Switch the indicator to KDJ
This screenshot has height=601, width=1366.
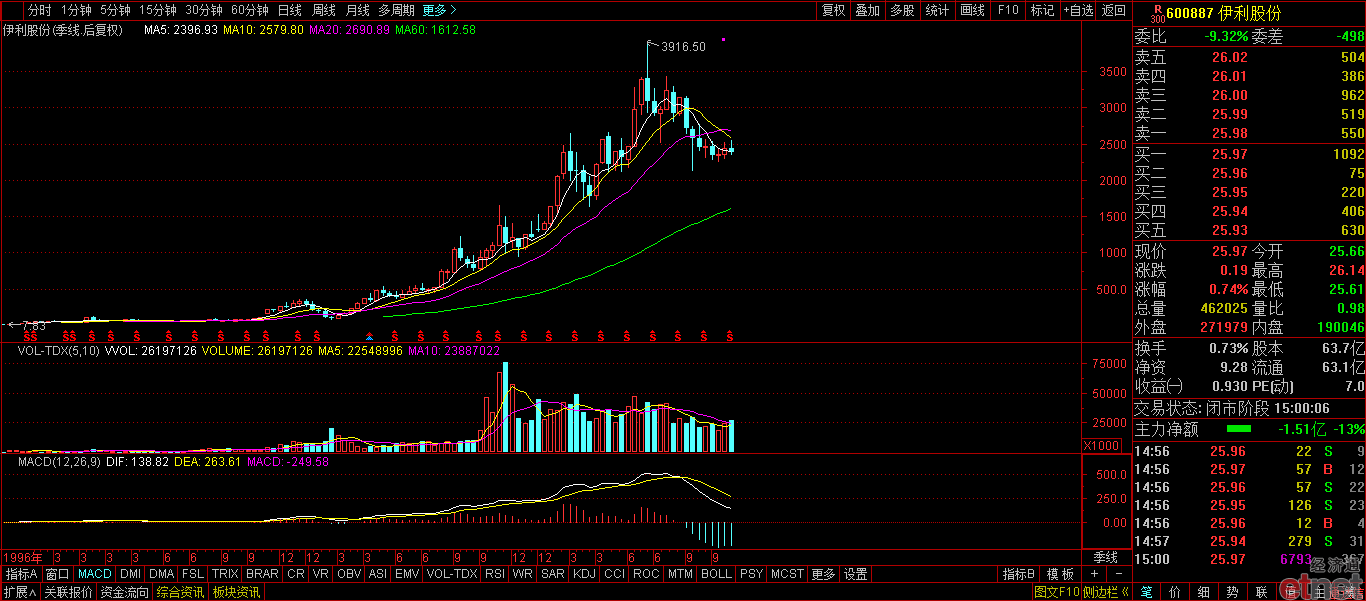click(583, 574)
